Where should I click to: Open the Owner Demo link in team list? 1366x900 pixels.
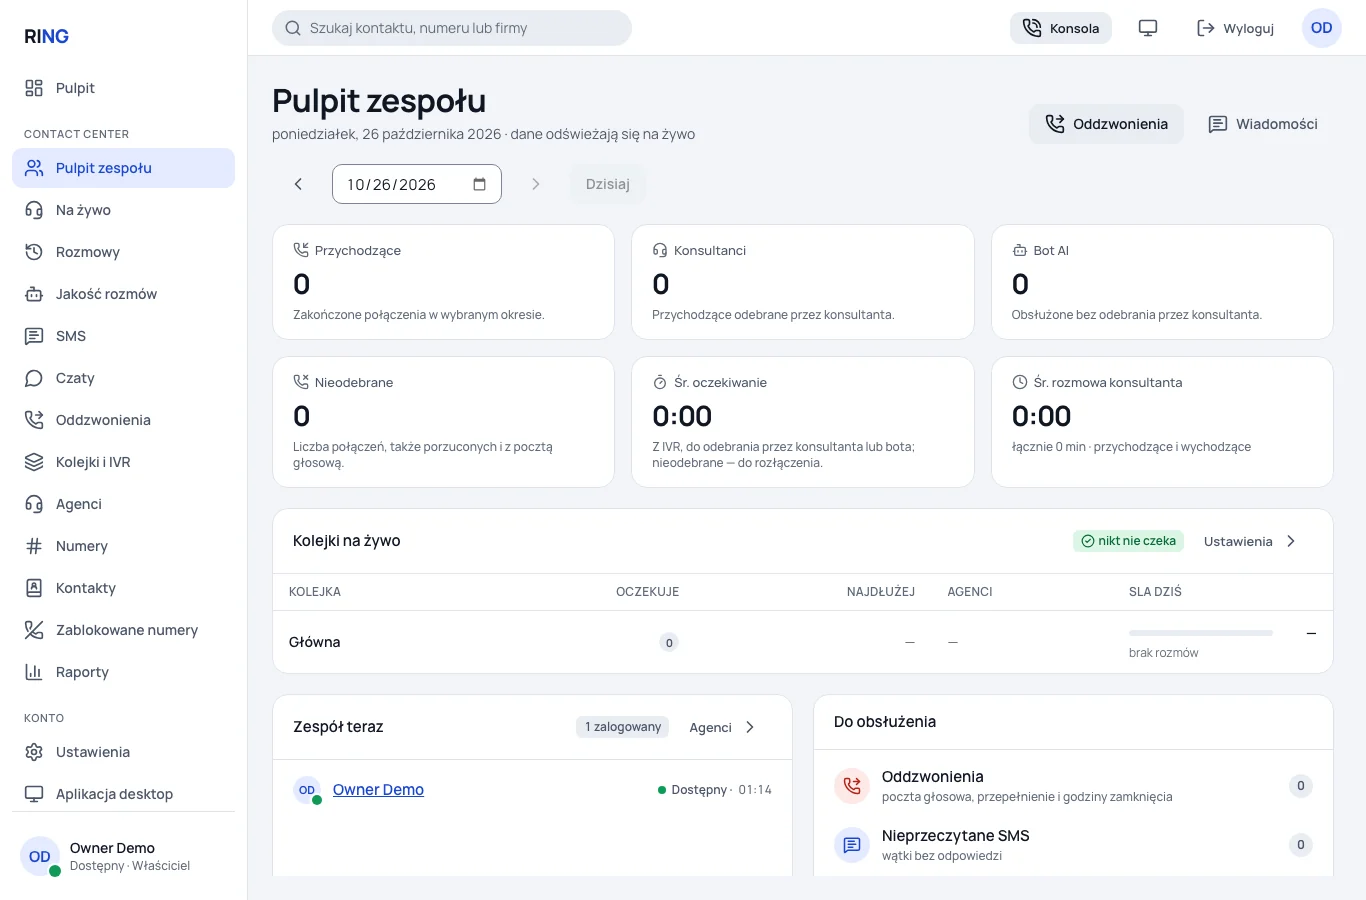[378, 790]
